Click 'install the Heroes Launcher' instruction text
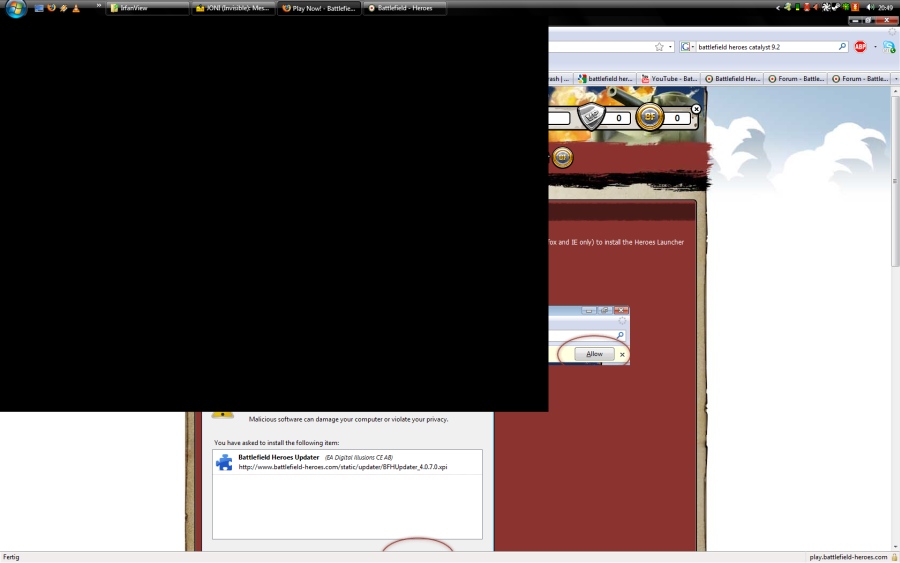 click(643, 242)
